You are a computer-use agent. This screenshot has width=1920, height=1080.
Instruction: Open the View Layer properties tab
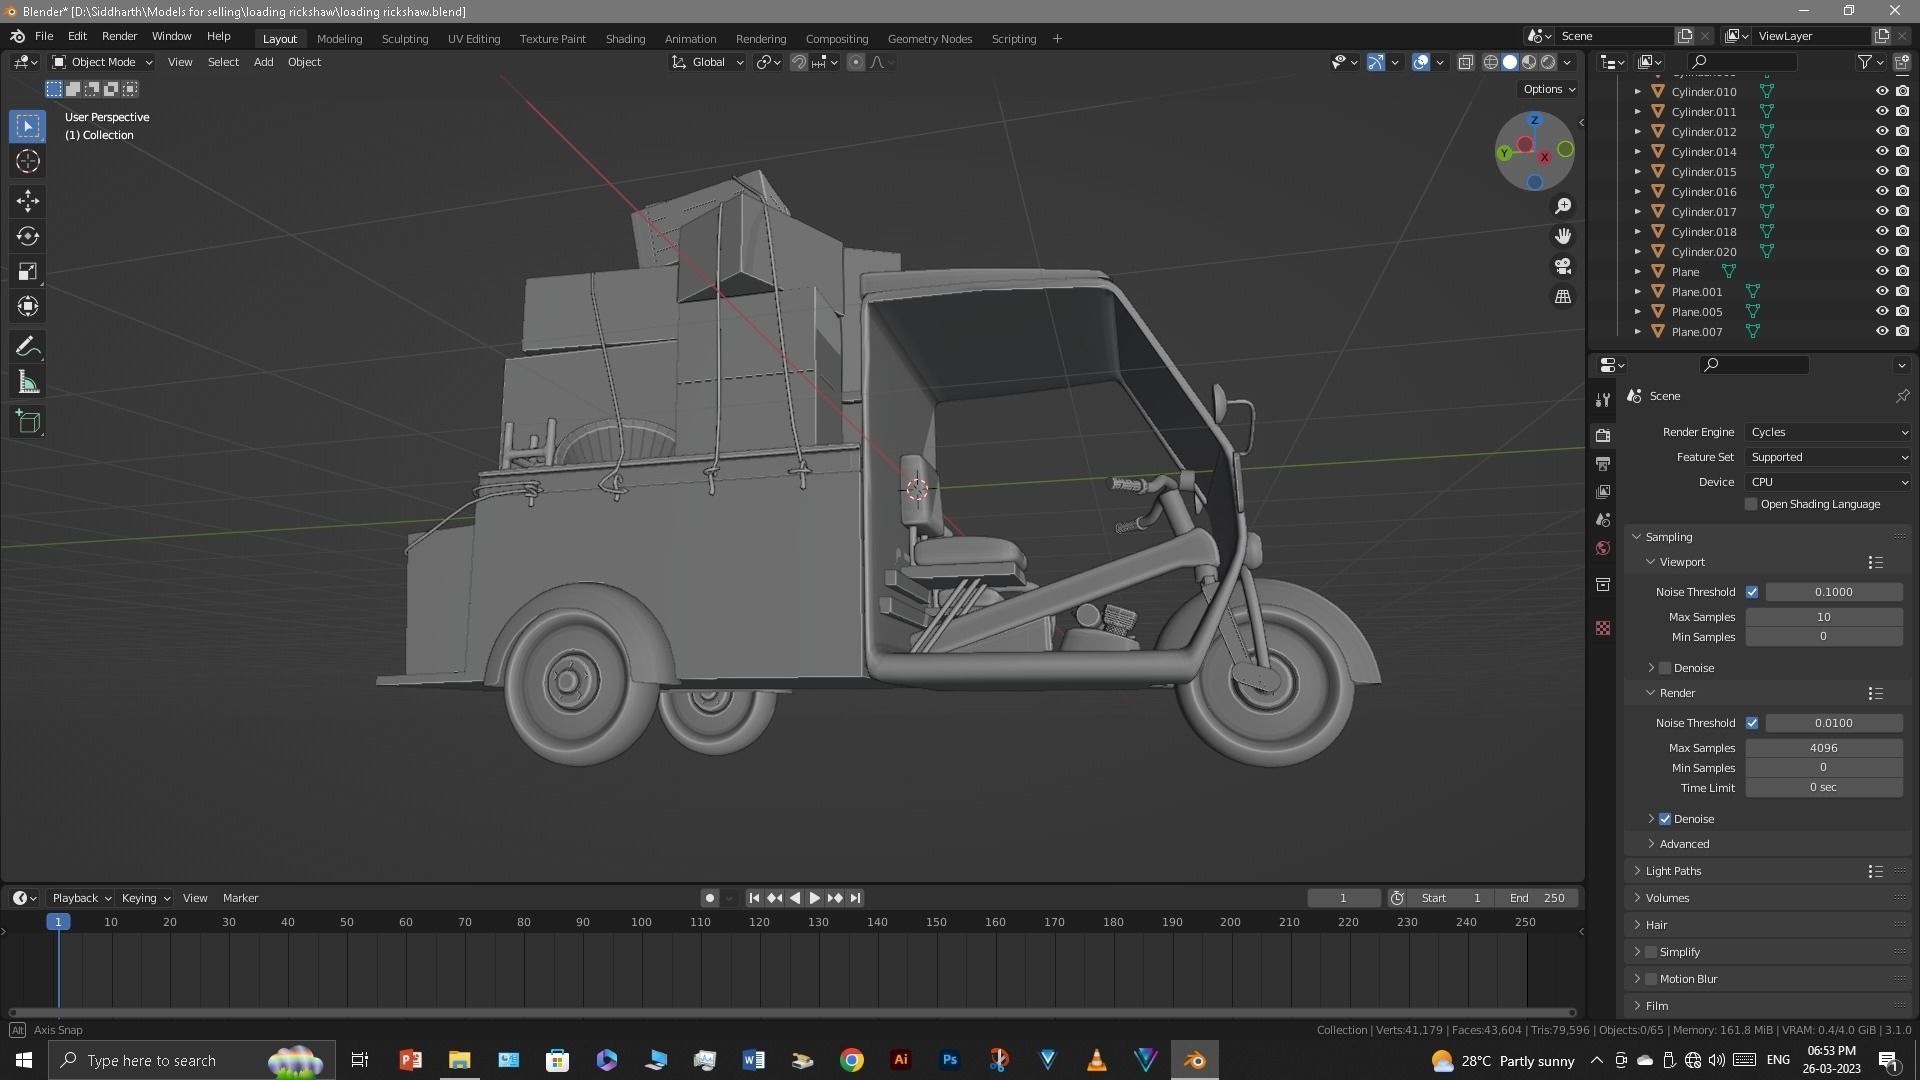(x=1603, y=492)
